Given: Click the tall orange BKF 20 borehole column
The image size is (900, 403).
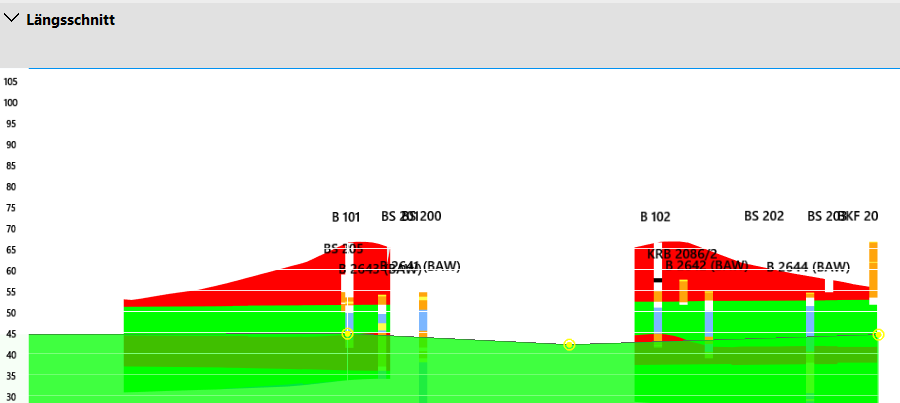Looking at the screenshot, I should pos(873,268).
